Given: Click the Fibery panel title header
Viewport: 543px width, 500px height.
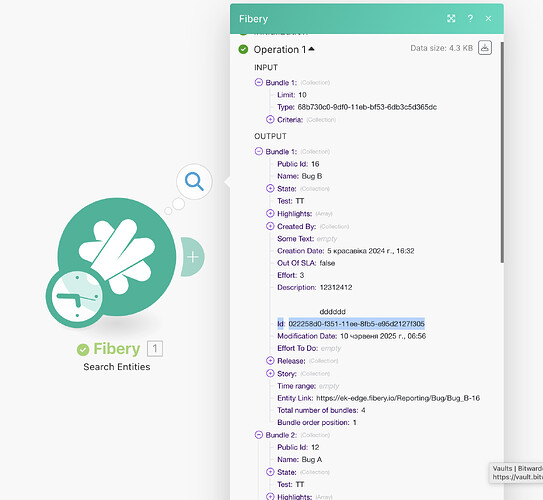Looking at the screenshot, I should (x=253, y=19).
